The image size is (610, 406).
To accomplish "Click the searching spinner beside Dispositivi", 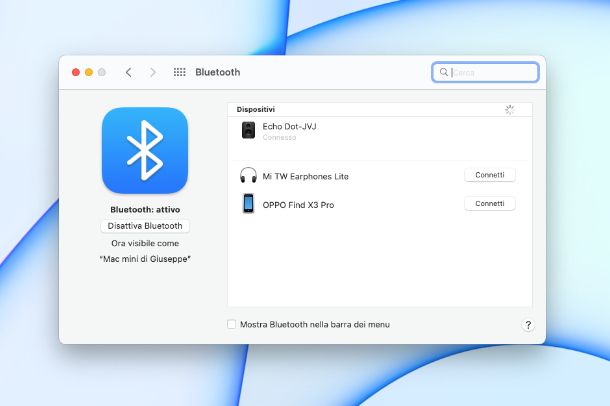I will 510,110.
